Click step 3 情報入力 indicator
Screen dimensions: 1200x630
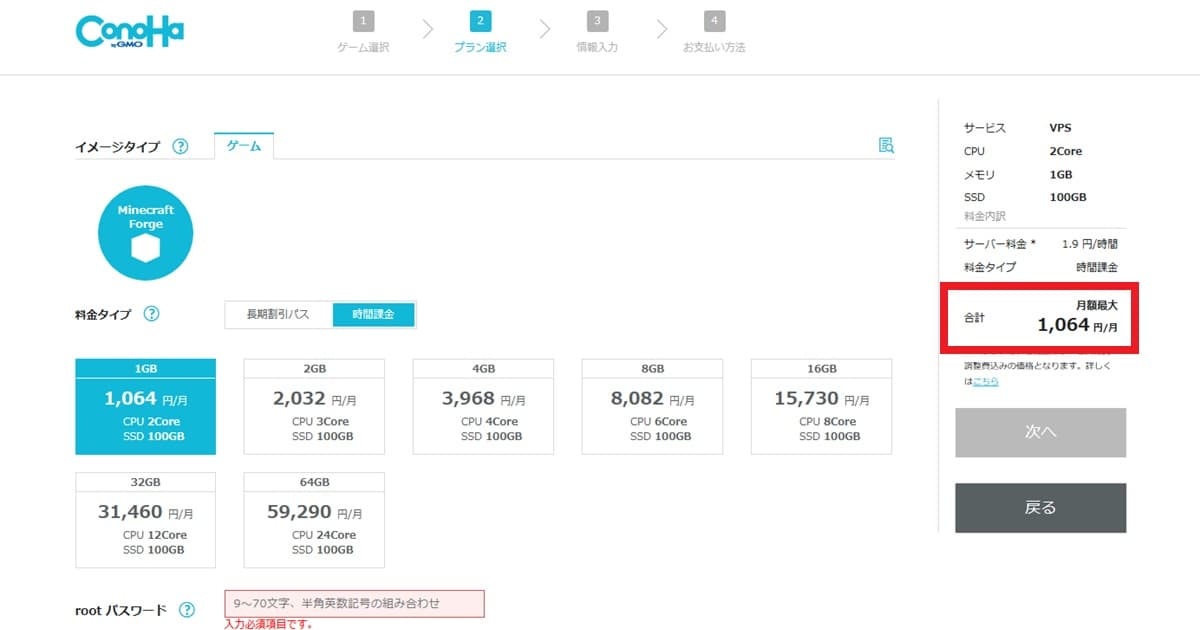coord(597,32)
